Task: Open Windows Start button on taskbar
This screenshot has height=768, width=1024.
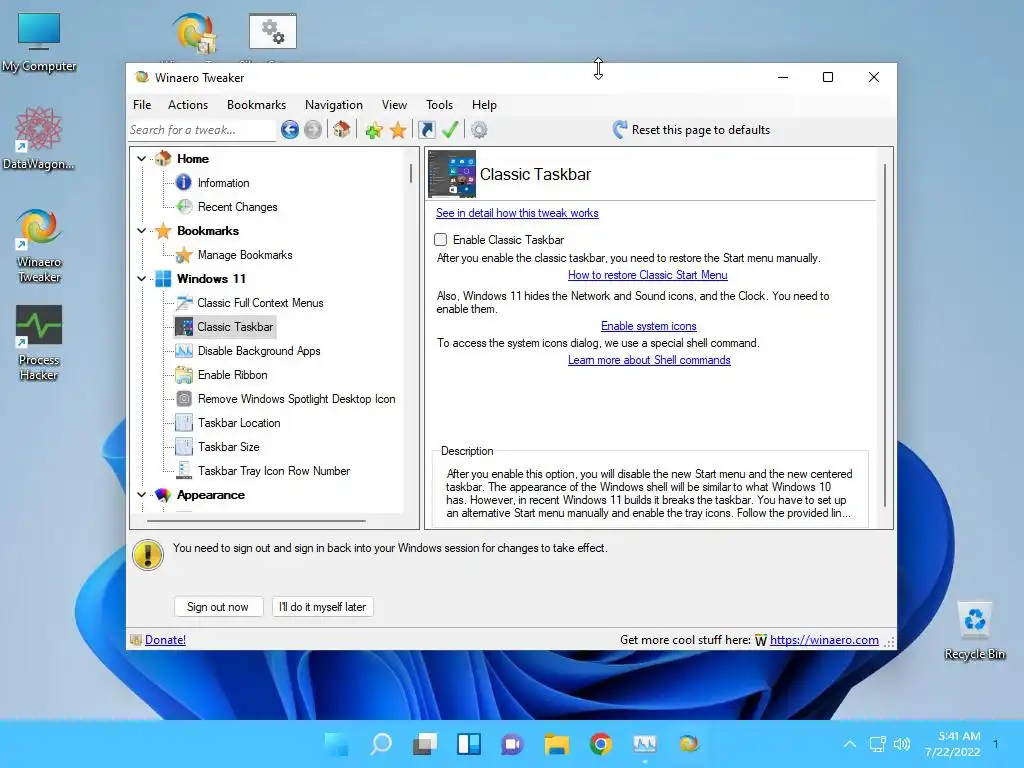Action: point(337,744)
